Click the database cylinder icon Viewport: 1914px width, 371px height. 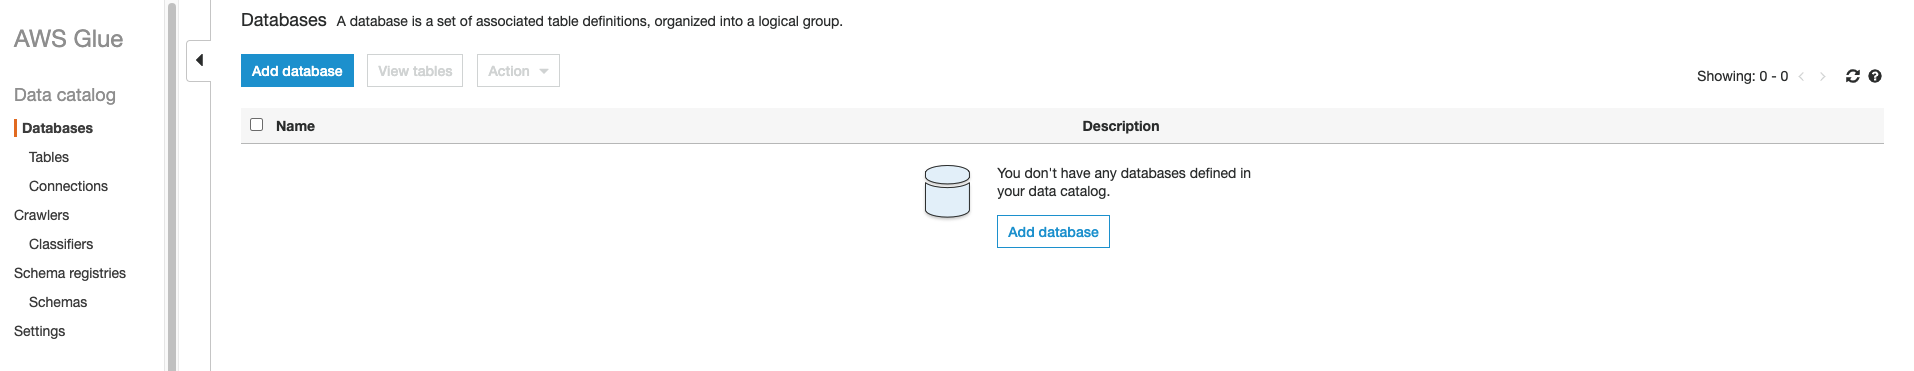947,192
